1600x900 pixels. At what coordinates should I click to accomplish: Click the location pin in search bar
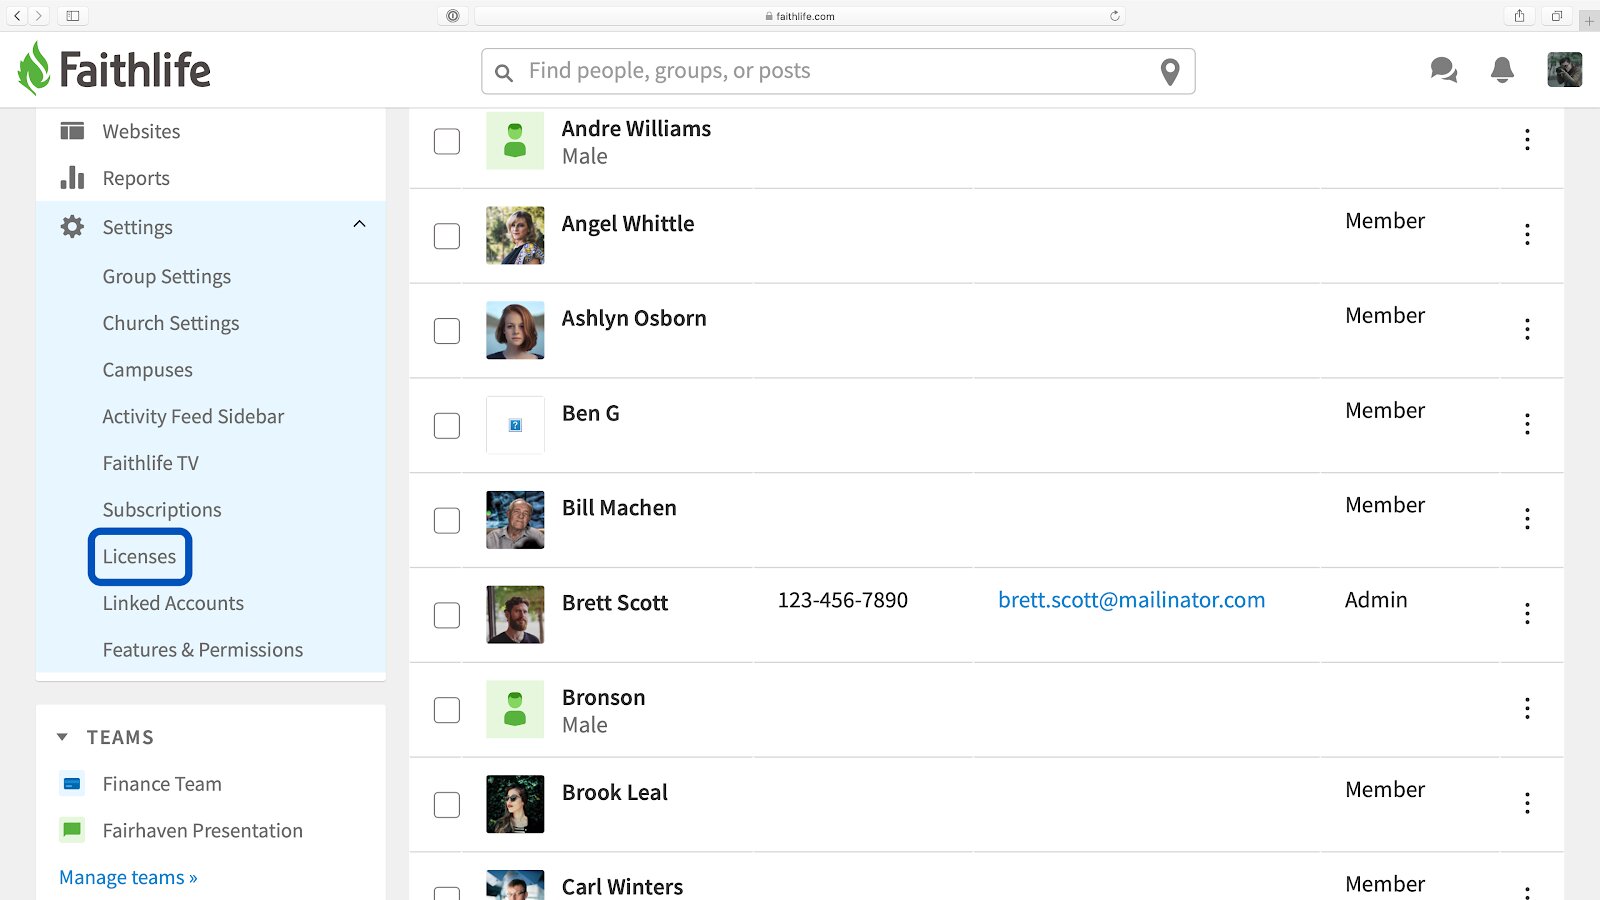(1170, 72)
